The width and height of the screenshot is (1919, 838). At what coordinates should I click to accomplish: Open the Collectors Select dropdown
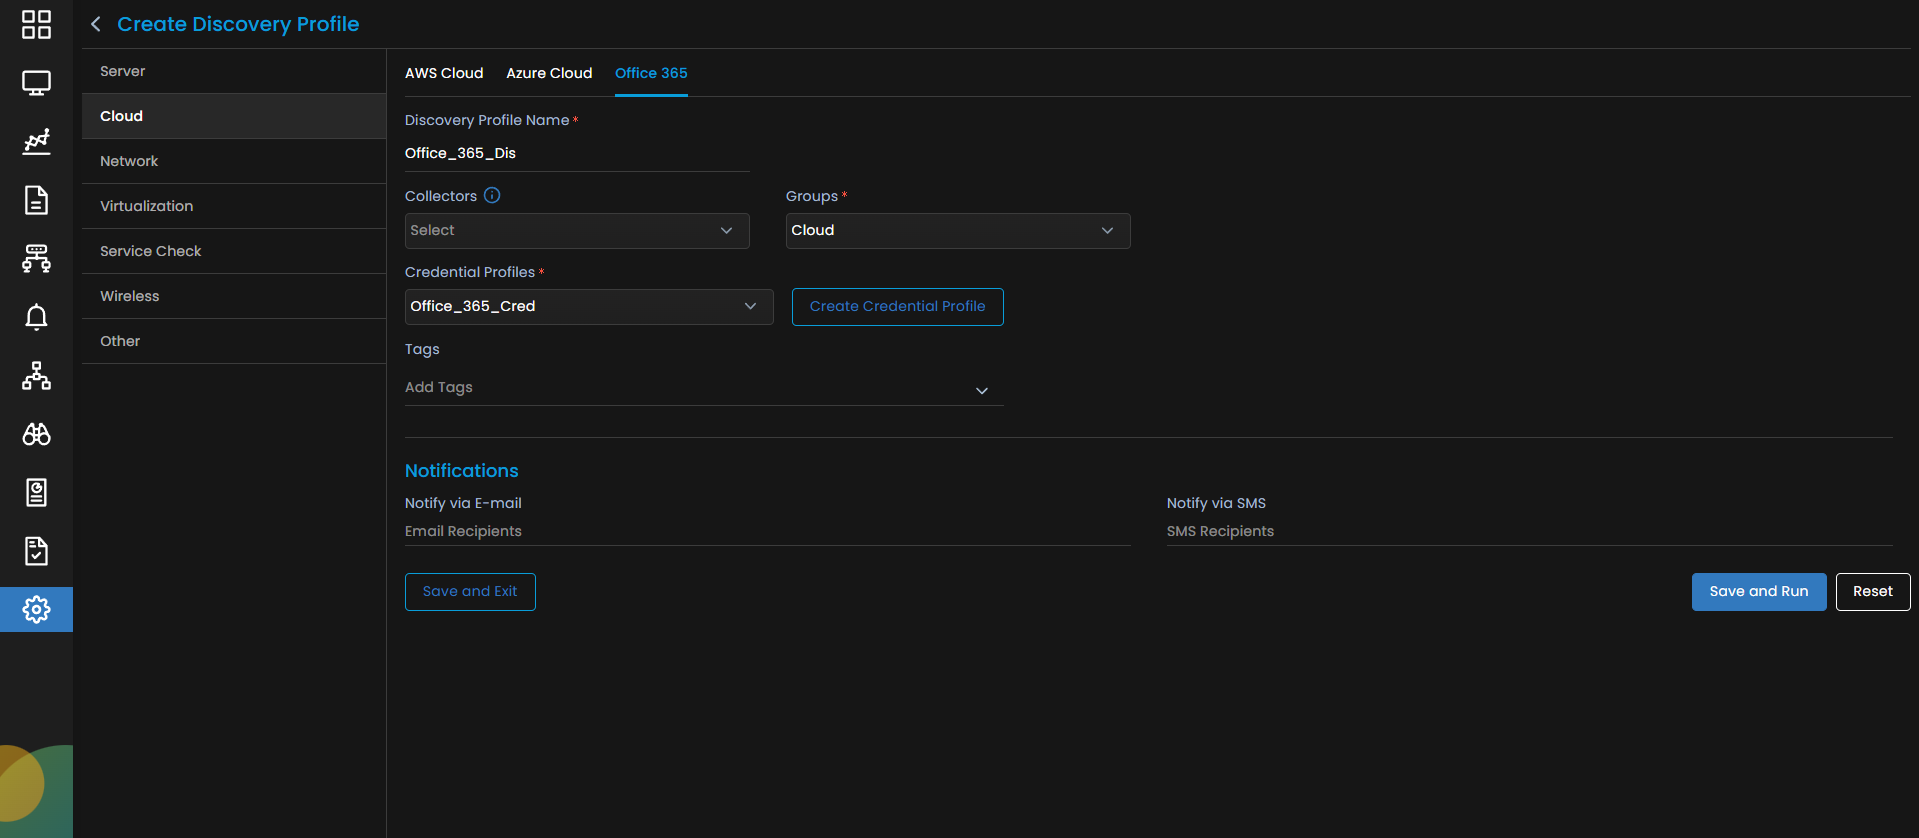[577, 231]
